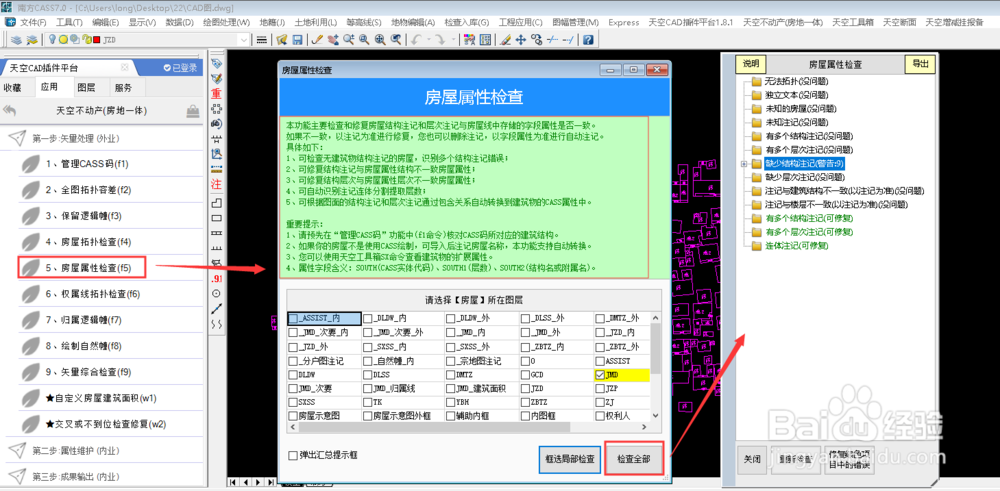Click the lightbulb layer on/off icon
Screen dimensions: 1000x491
pyautogui.click(x=52, y=40)
